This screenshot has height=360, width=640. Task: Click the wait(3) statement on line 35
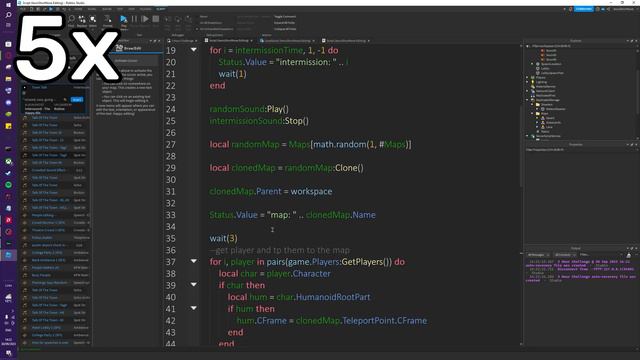(x=223, y=238)
